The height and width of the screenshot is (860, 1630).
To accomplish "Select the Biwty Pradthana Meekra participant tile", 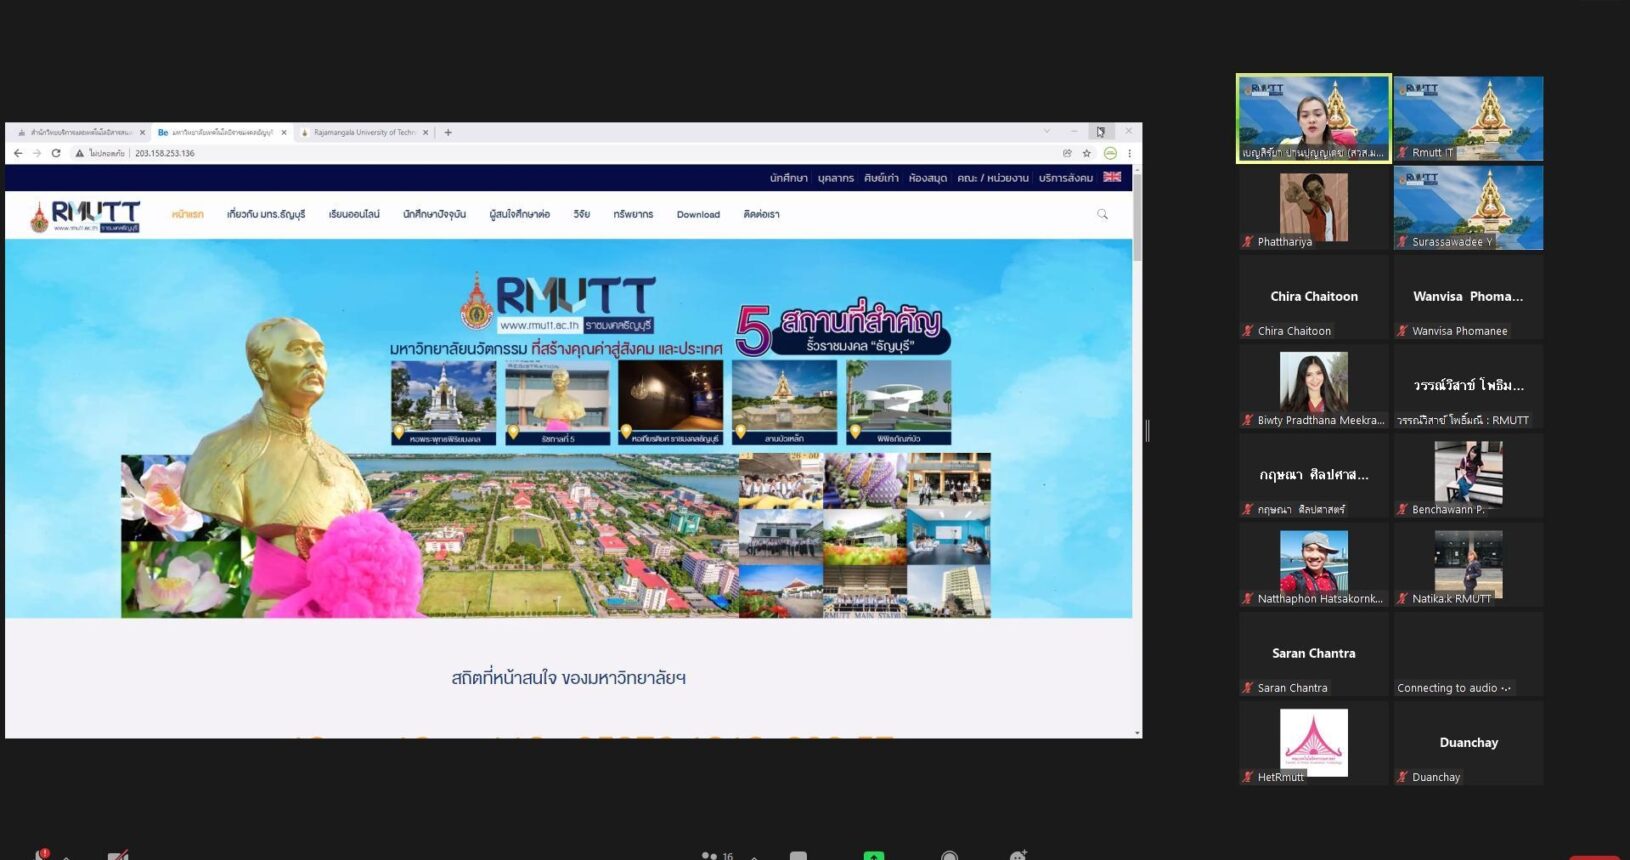I will (x=1313, y=386).
